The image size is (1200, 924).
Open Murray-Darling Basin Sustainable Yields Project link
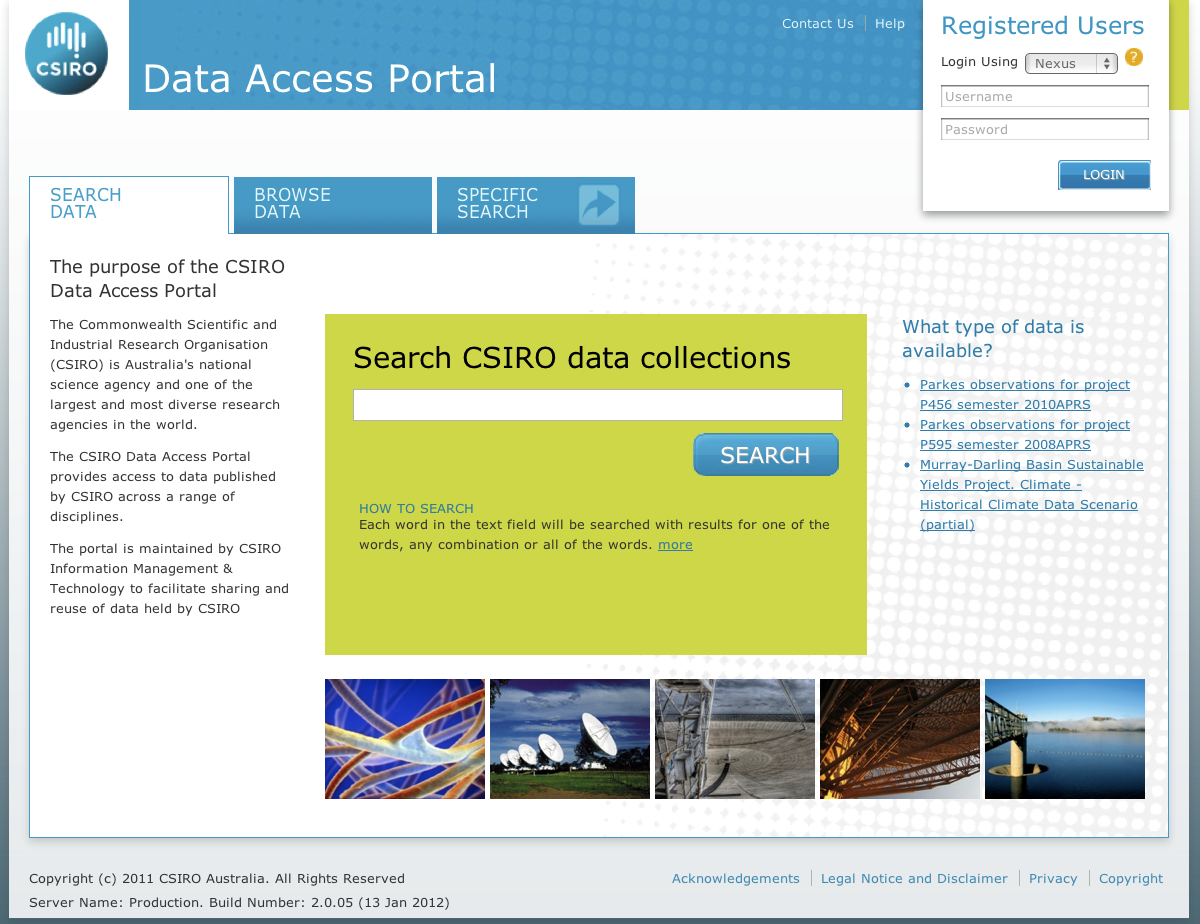(1032, 495)
